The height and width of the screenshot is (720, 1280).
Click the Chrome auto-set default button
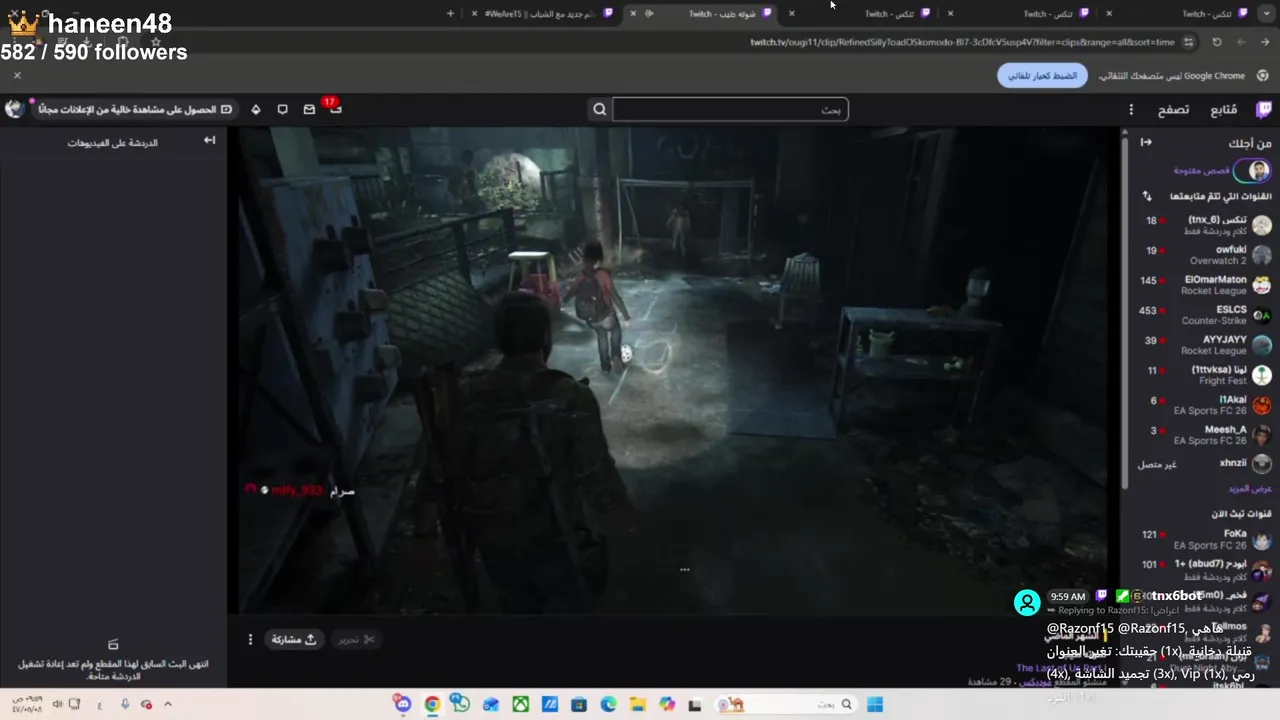tap(1042, 75)
